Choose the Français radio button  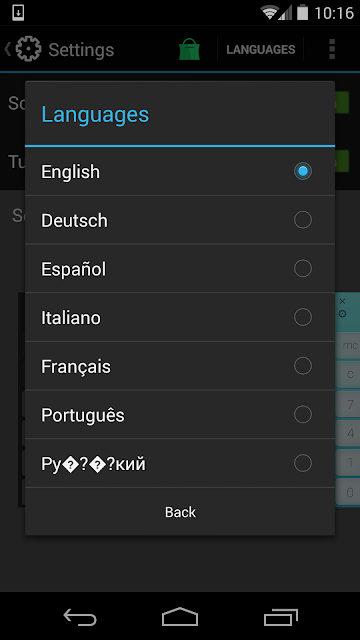(302, 366)
